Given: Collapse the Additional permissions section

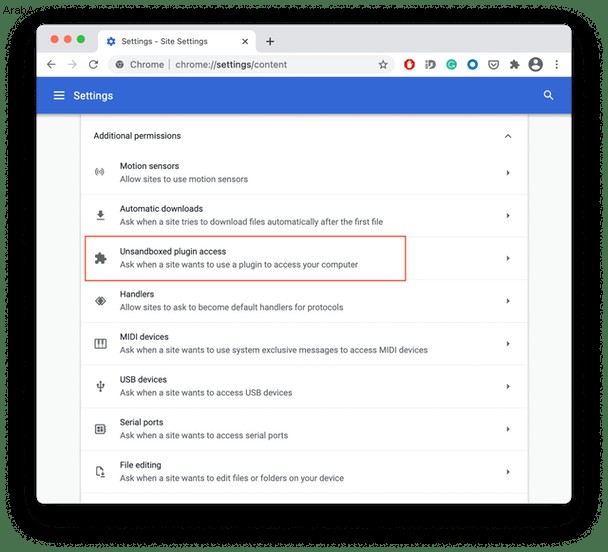Looking at the screenshot, I should (x=508, y=136).
